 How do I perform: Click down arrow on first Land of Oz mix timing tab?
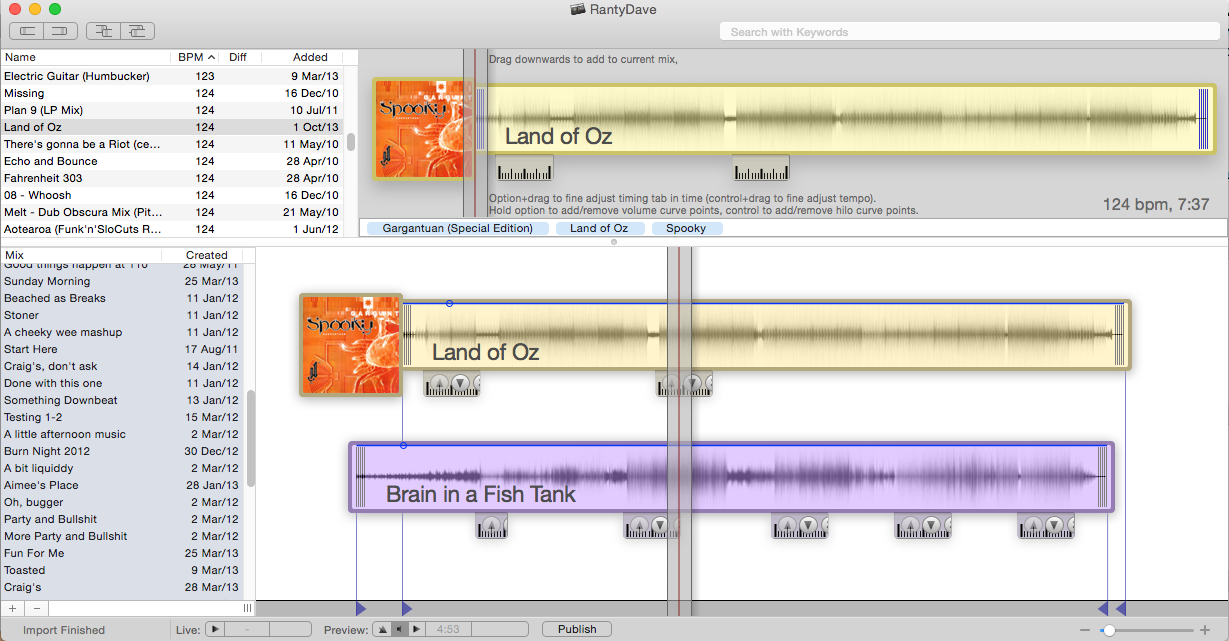(460, 383)
